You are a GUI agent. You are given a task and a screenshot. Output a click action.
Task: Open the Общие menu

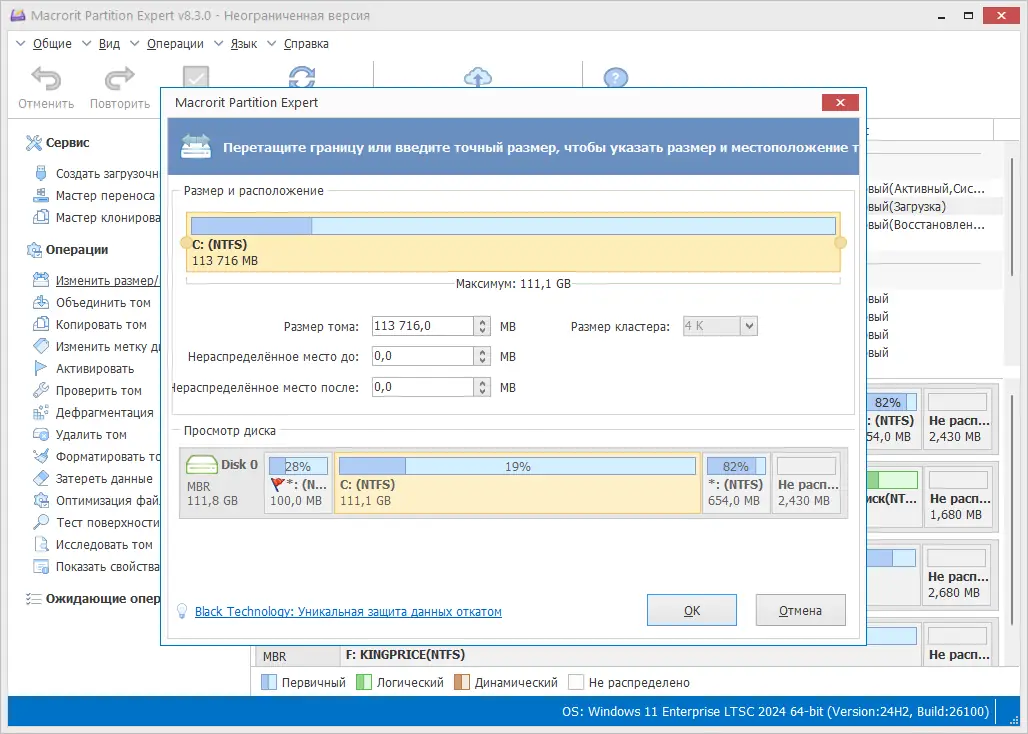pyautogui.click(x=52, y=44)
